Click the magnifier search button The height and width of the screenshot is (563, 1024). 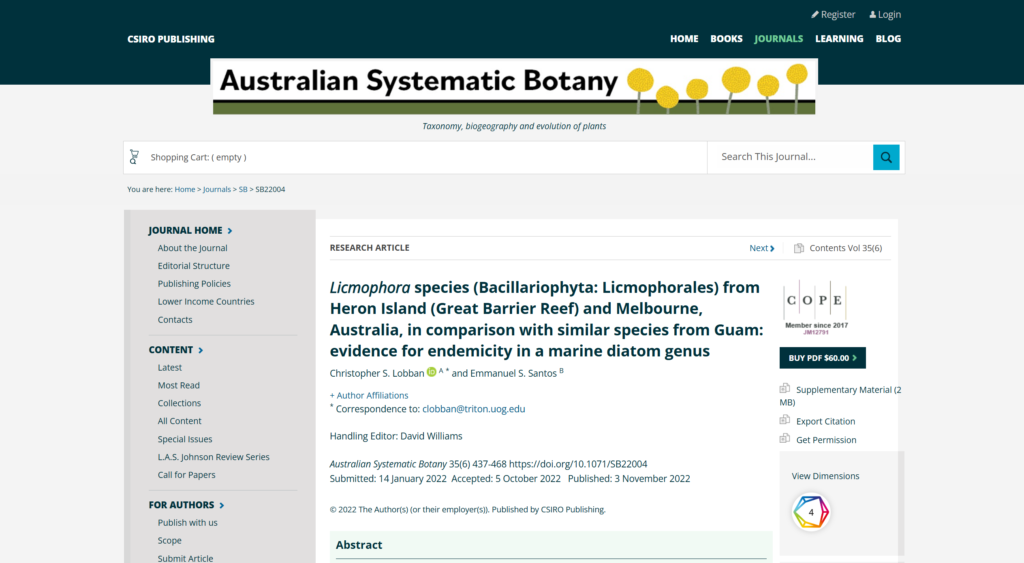[x=886, y=157]
